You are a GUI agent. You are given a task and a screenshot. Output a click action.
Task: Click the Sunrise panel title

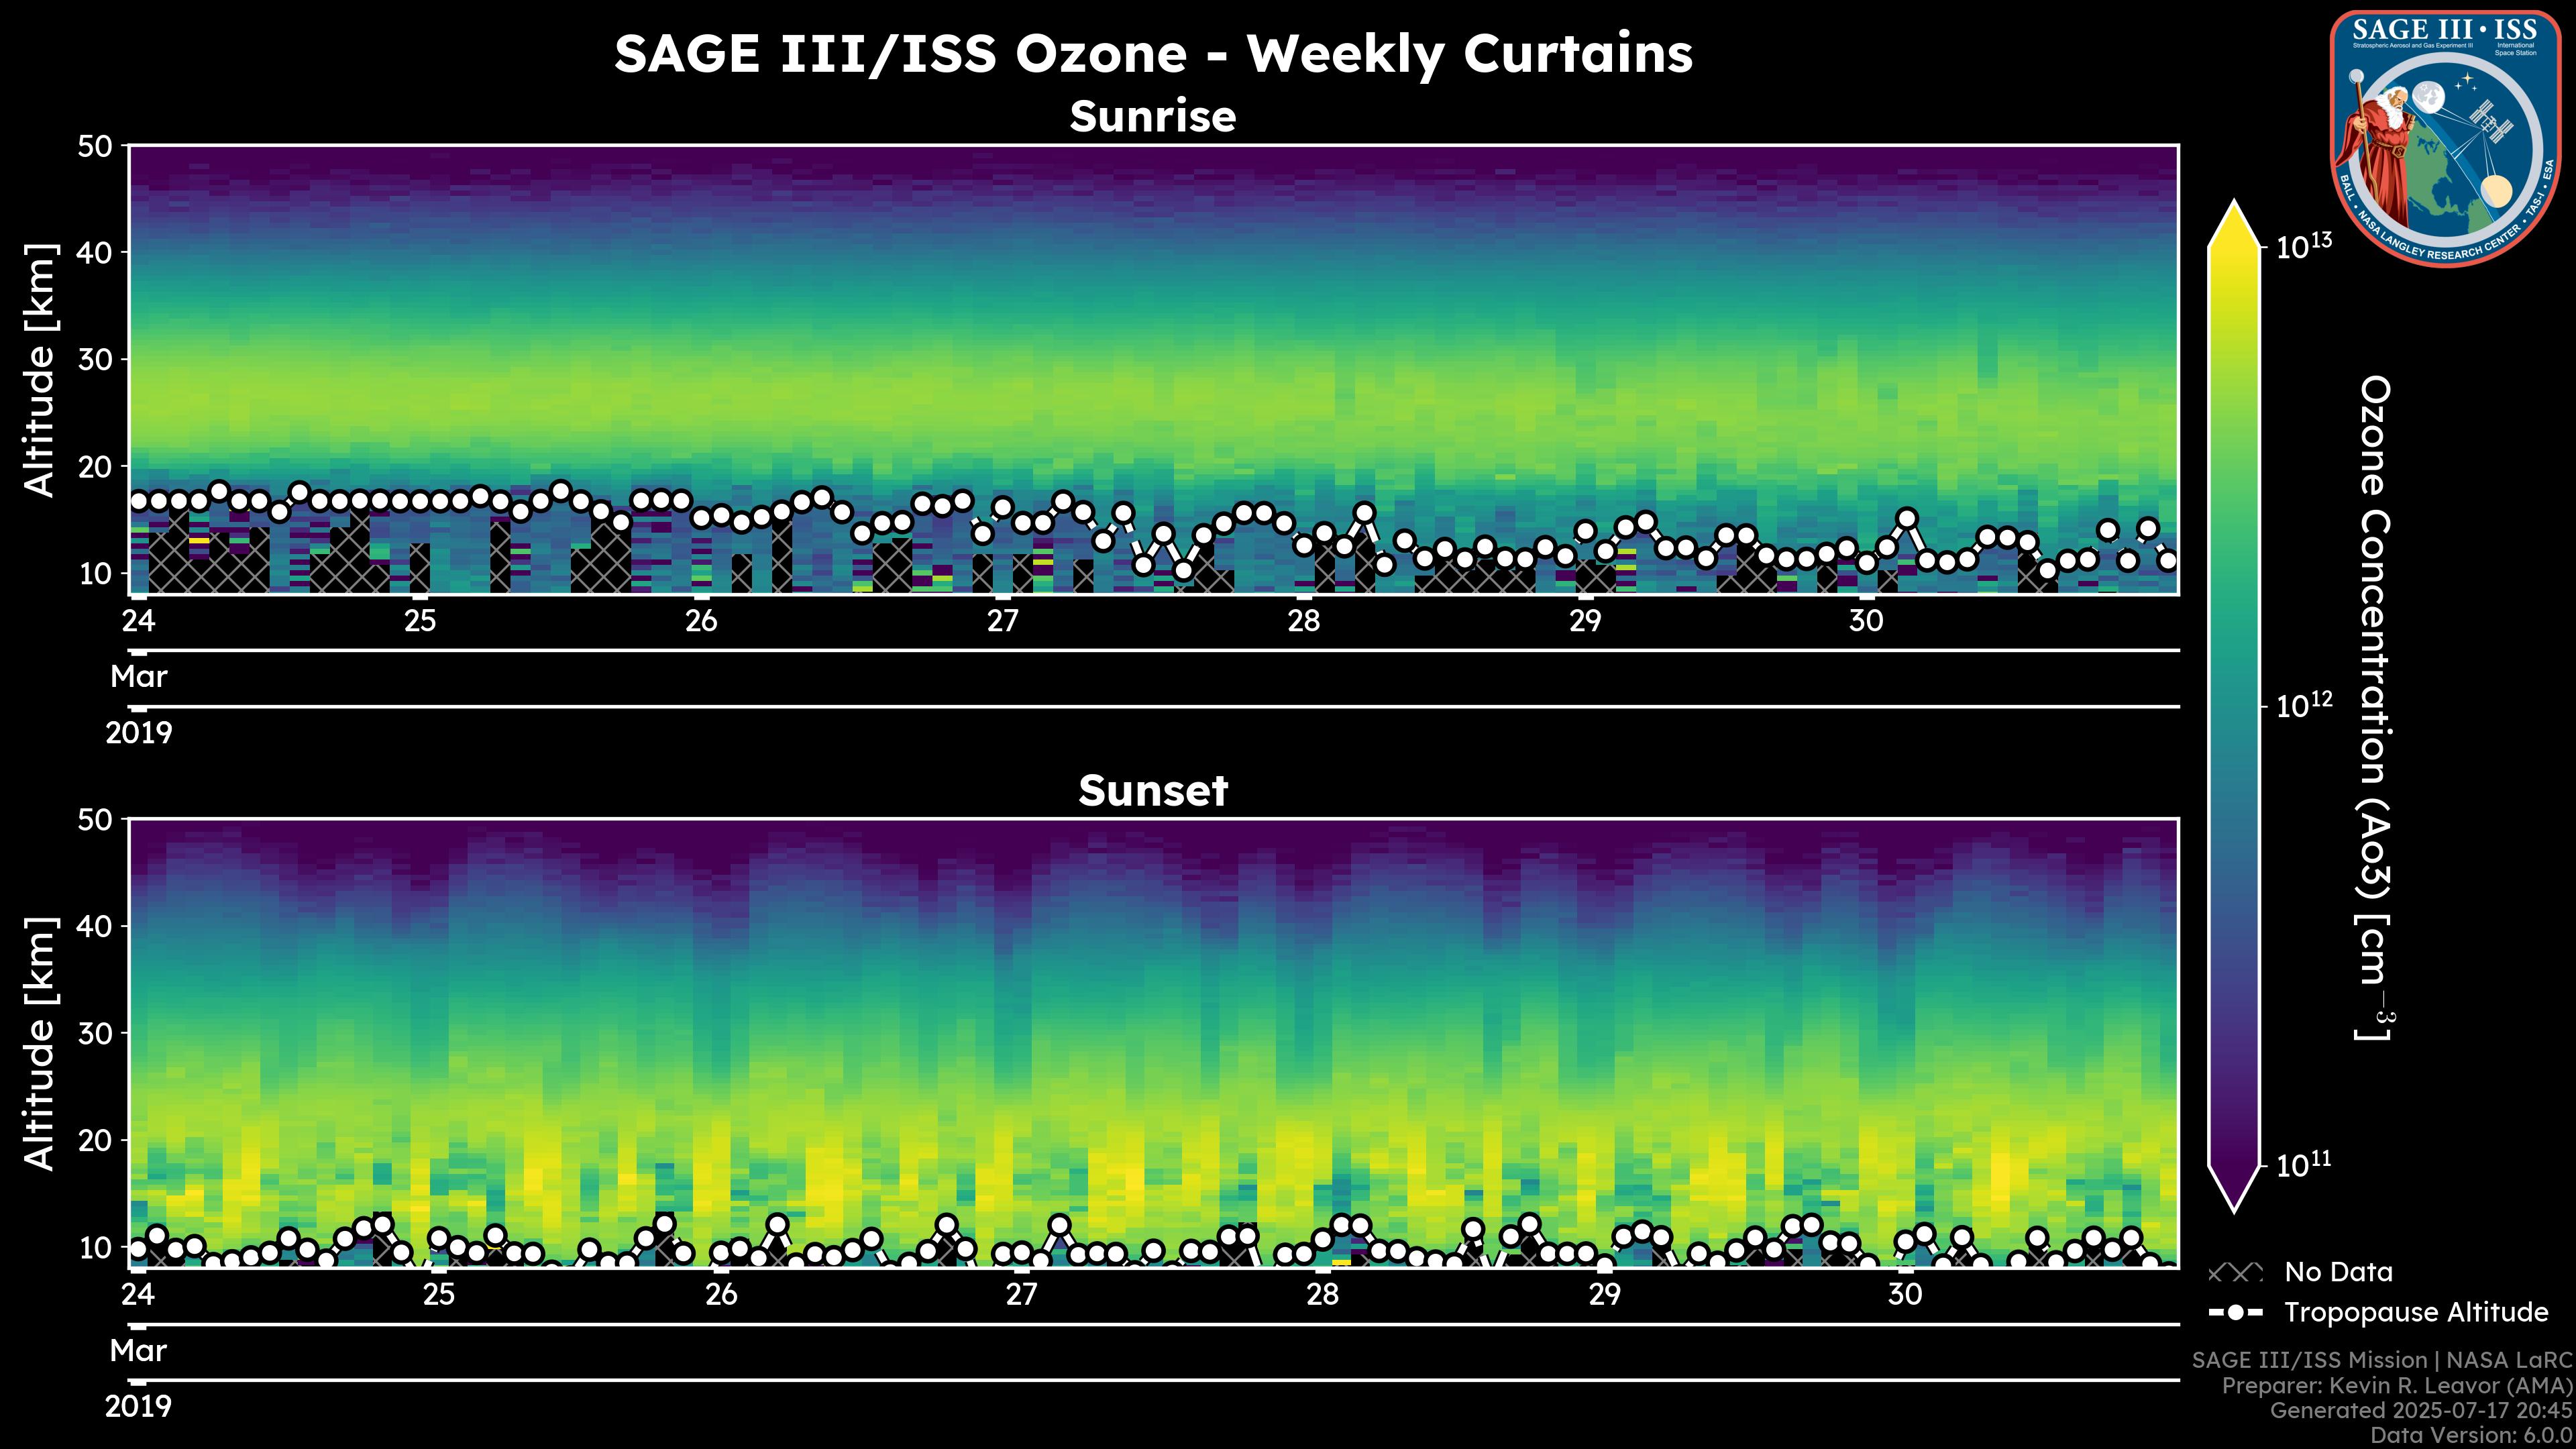coord(1152,117)
